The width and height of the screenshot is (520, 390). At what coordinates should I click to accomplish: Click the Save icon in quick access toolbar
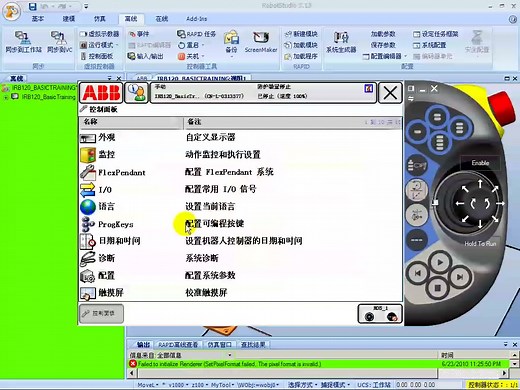tap(33, 6)
